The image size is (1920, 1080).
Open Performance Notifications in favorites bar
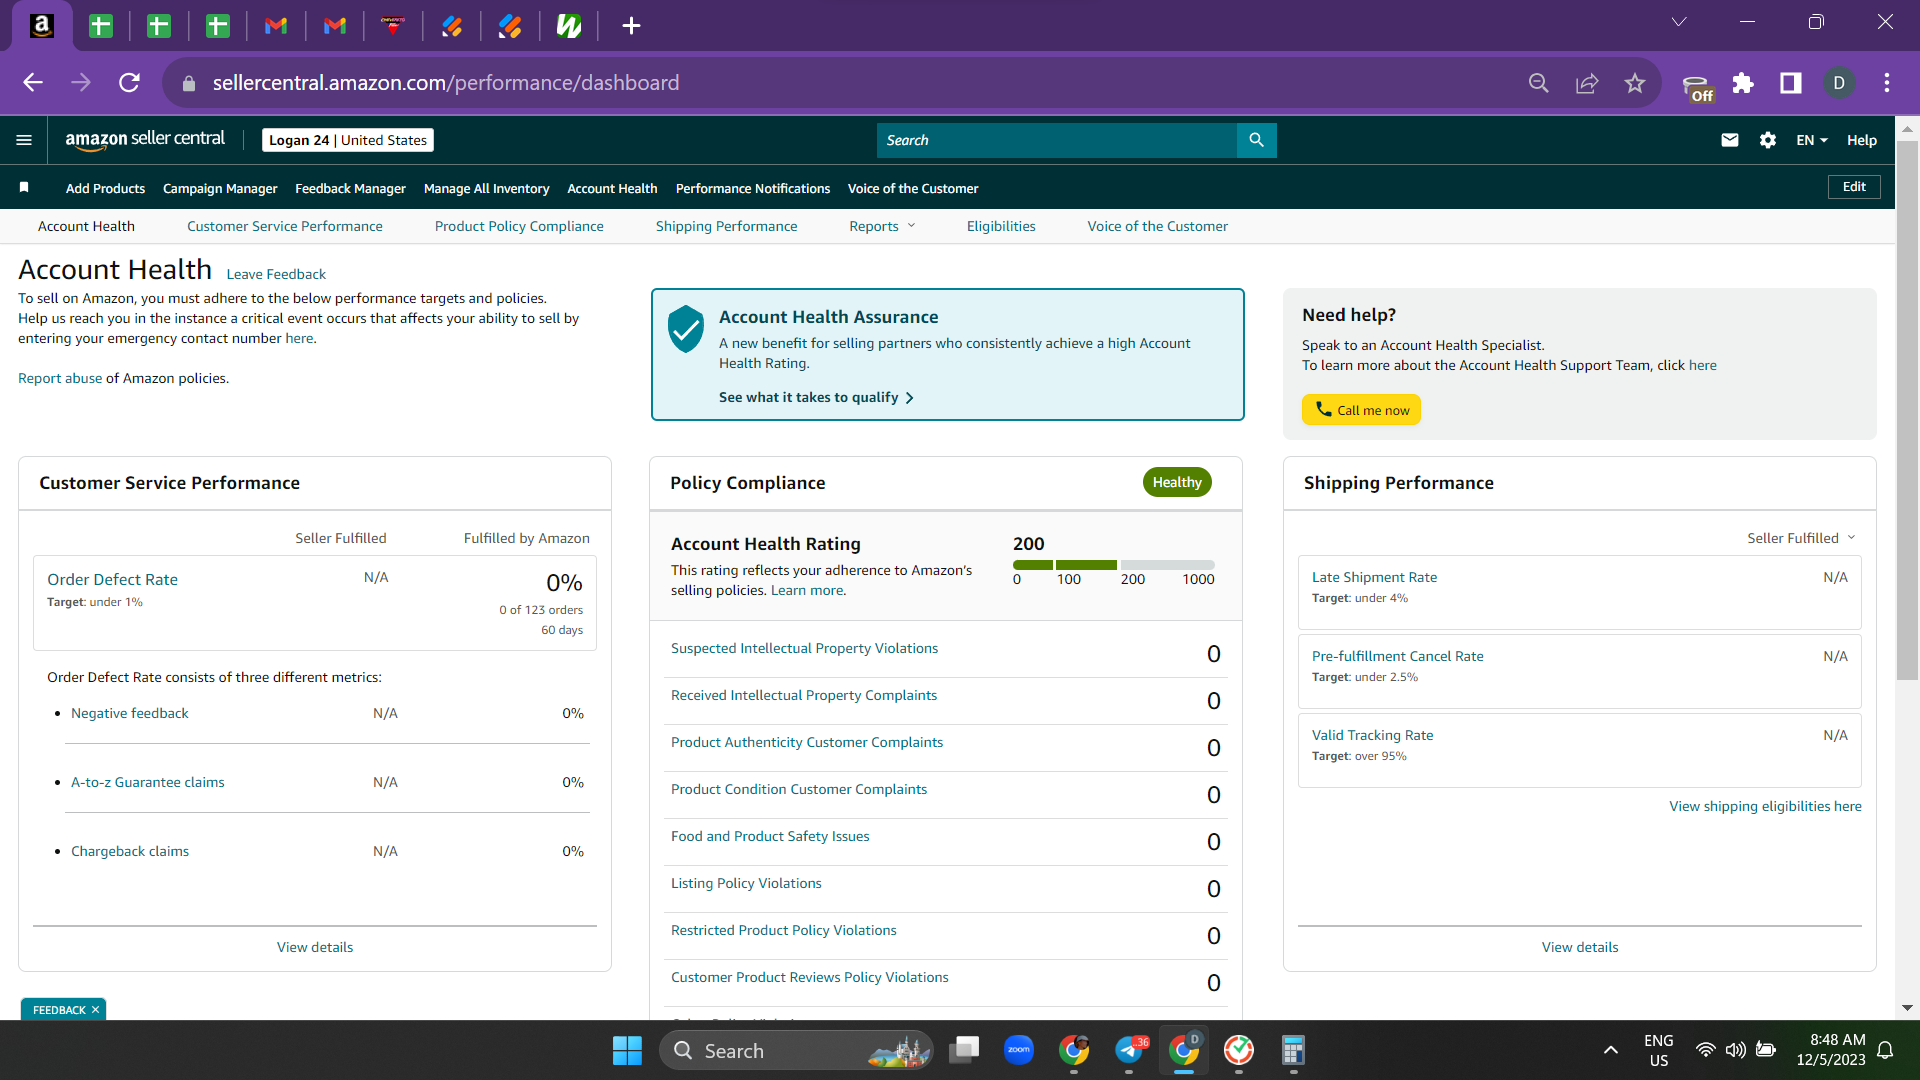click(x=752, y=188)
